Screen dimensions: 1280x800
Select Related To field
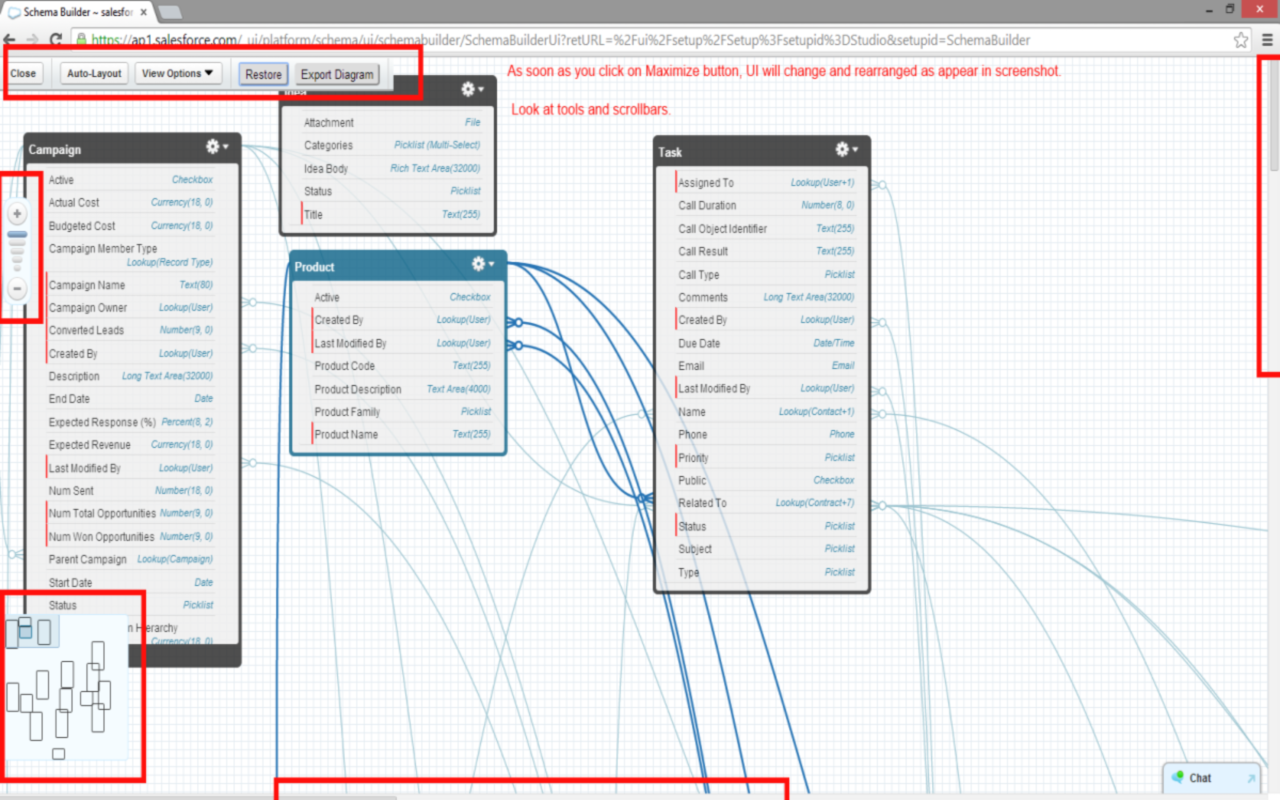[x=766, y=503]
